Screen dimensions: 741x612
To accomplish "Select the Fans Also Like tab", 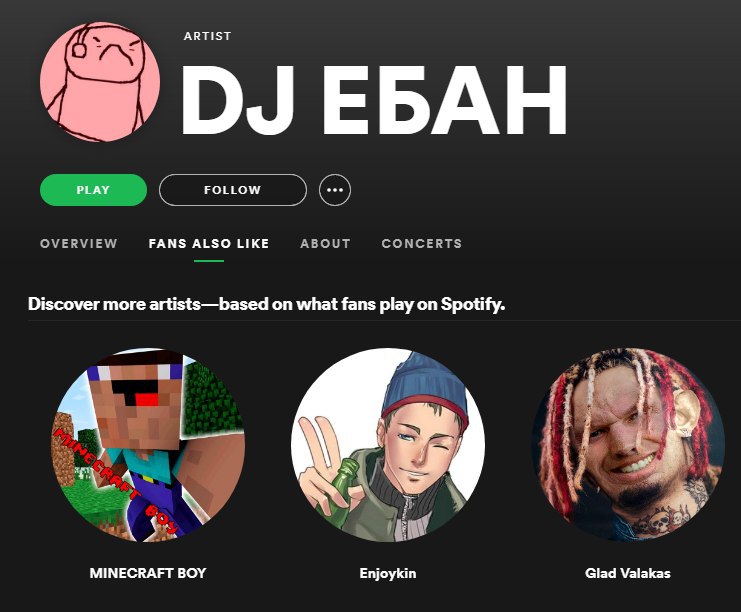I will click(208, 243).
